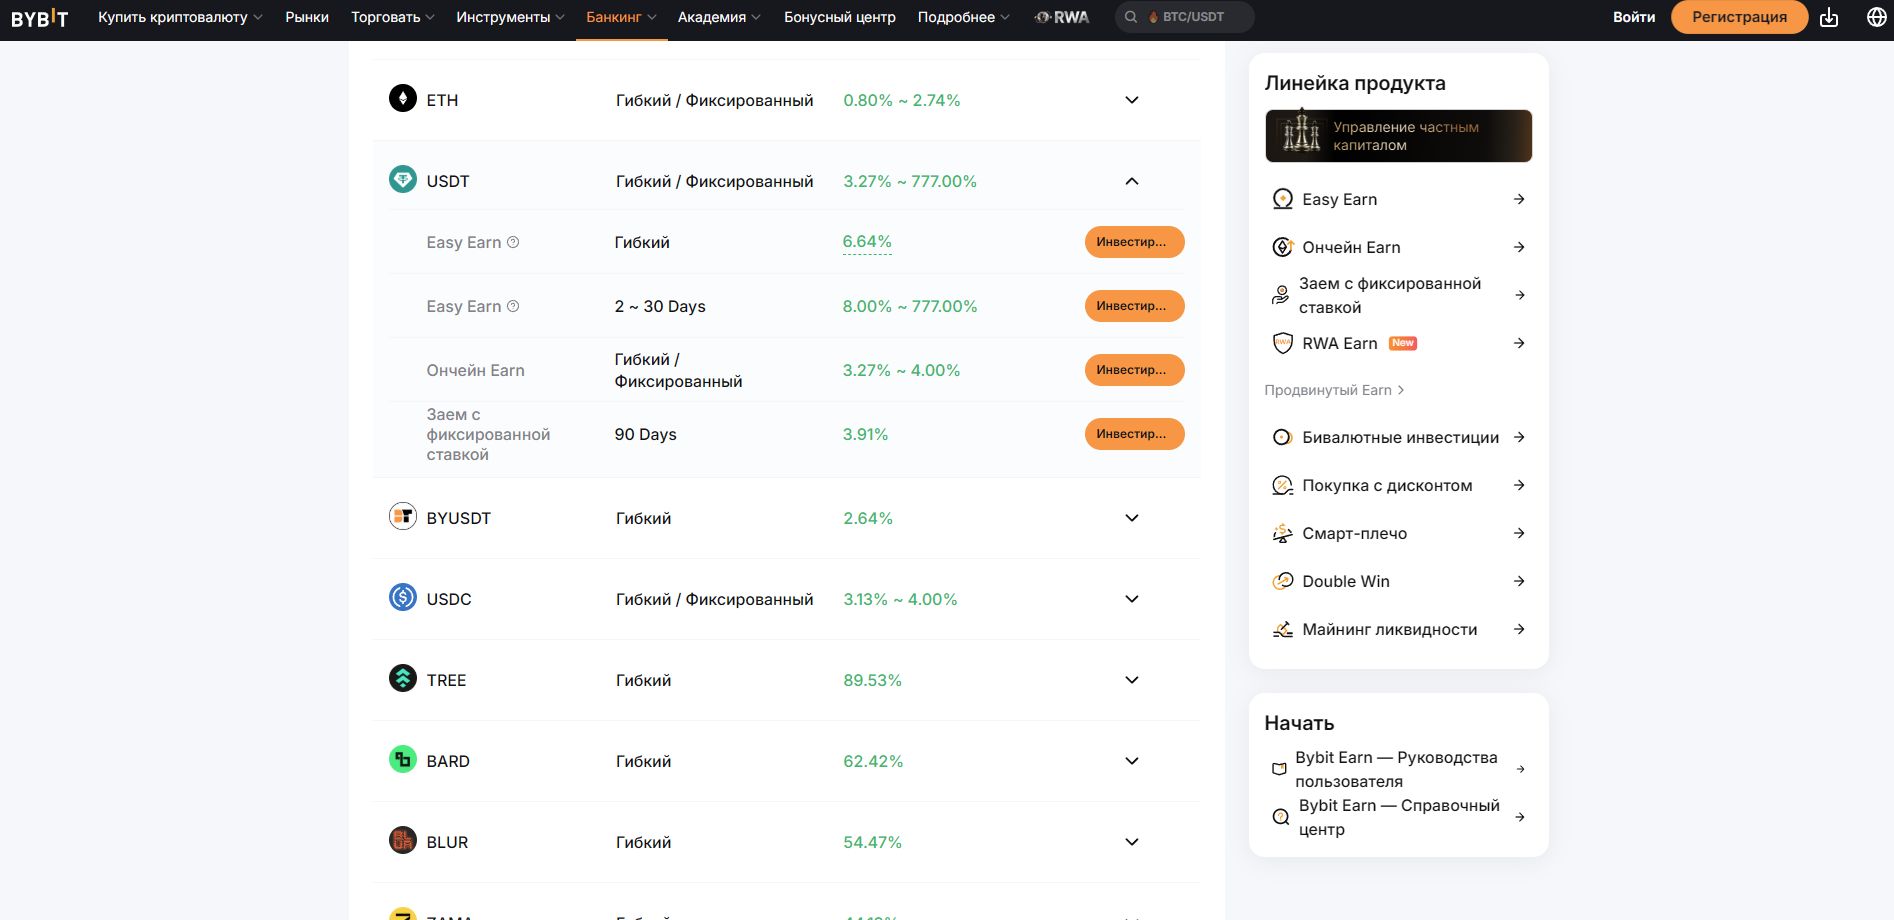
Task: Expand the USDC row
Action: click(1132, 599)
